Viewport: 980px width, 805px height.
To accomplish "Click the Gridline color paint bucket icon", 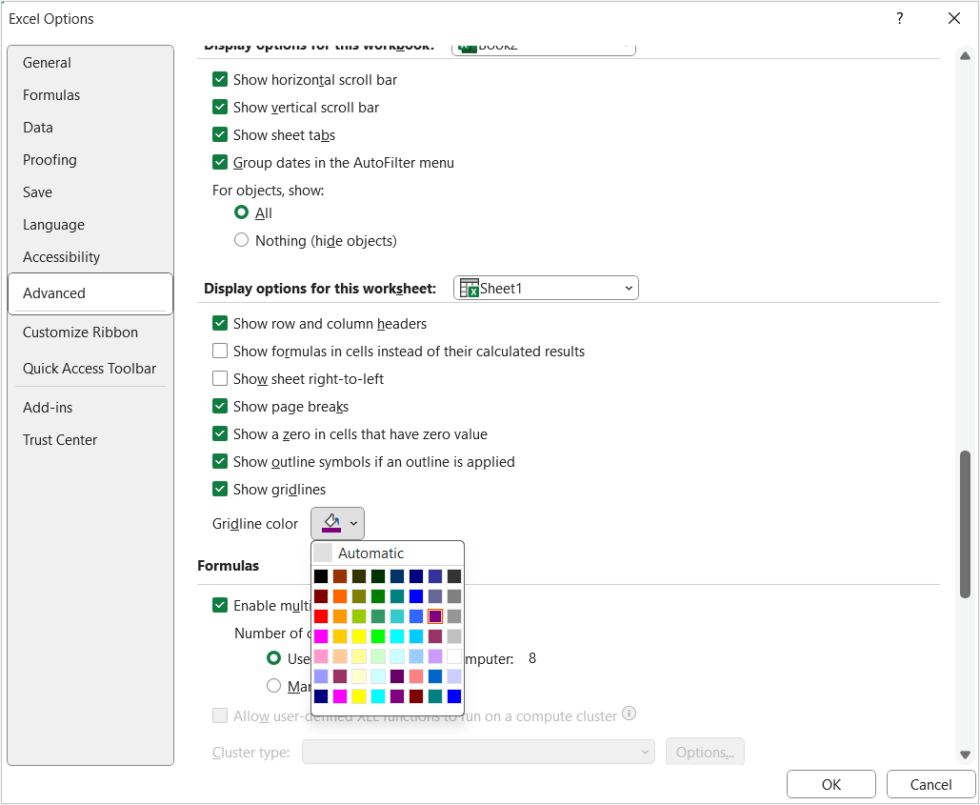I will (x=331, y=522).
